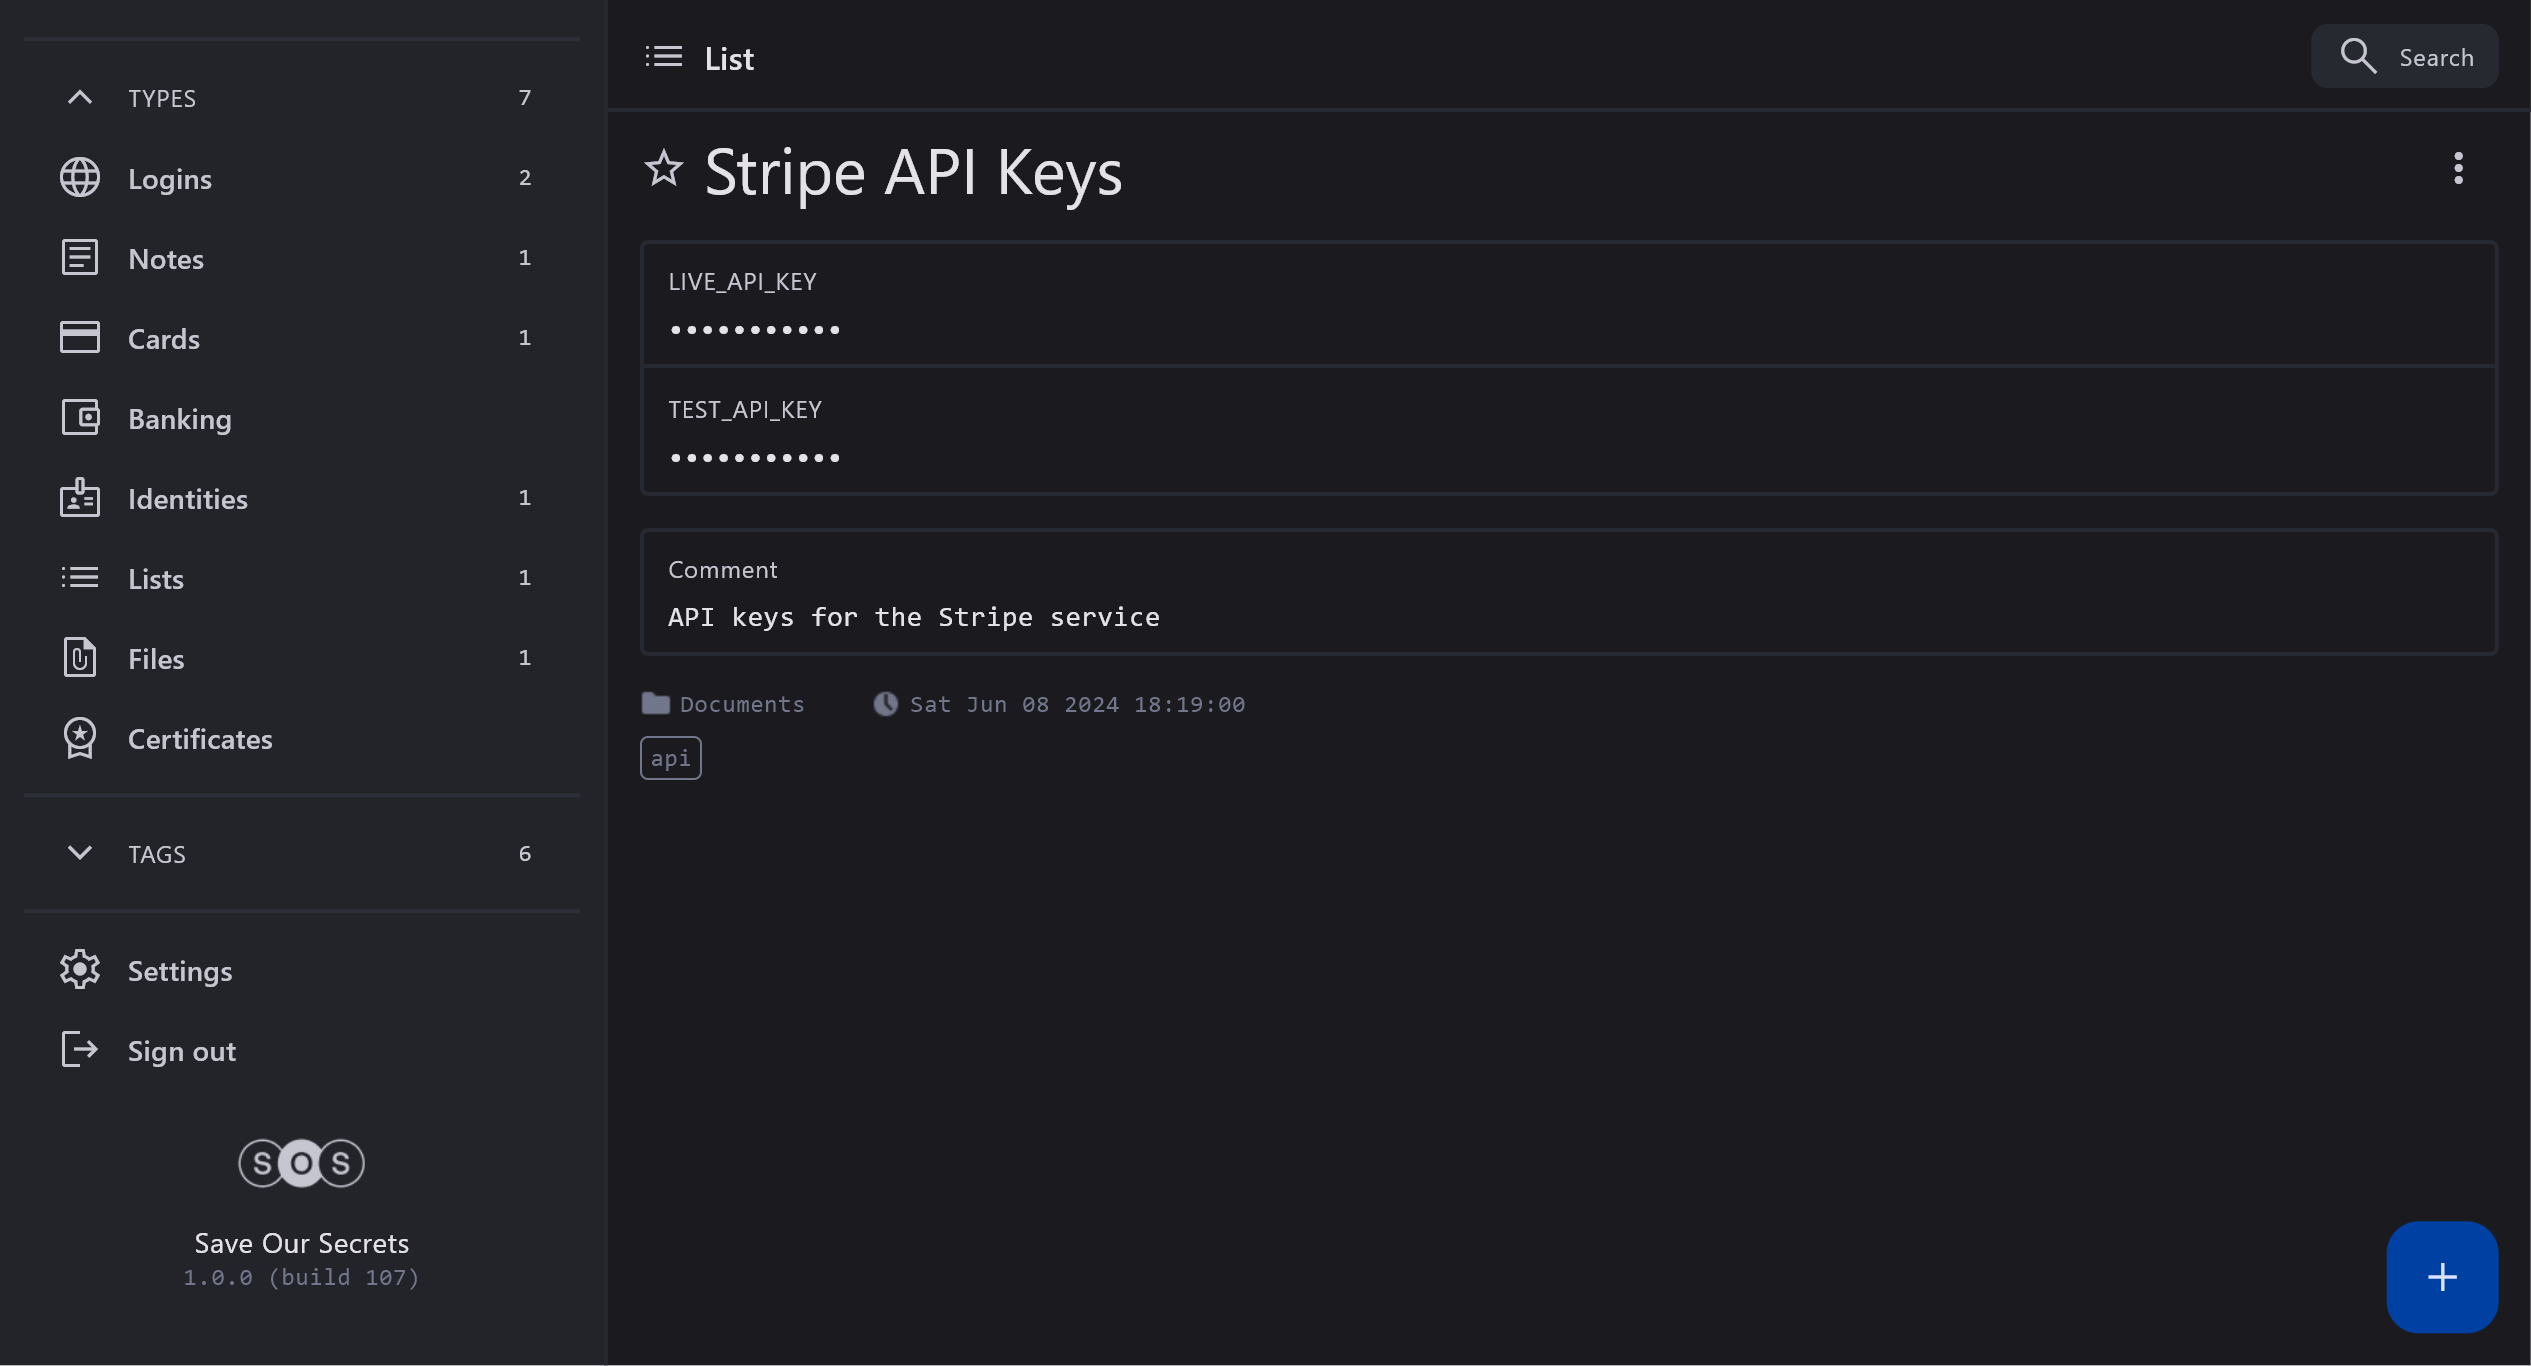Open the Lists category

(156, 579)
